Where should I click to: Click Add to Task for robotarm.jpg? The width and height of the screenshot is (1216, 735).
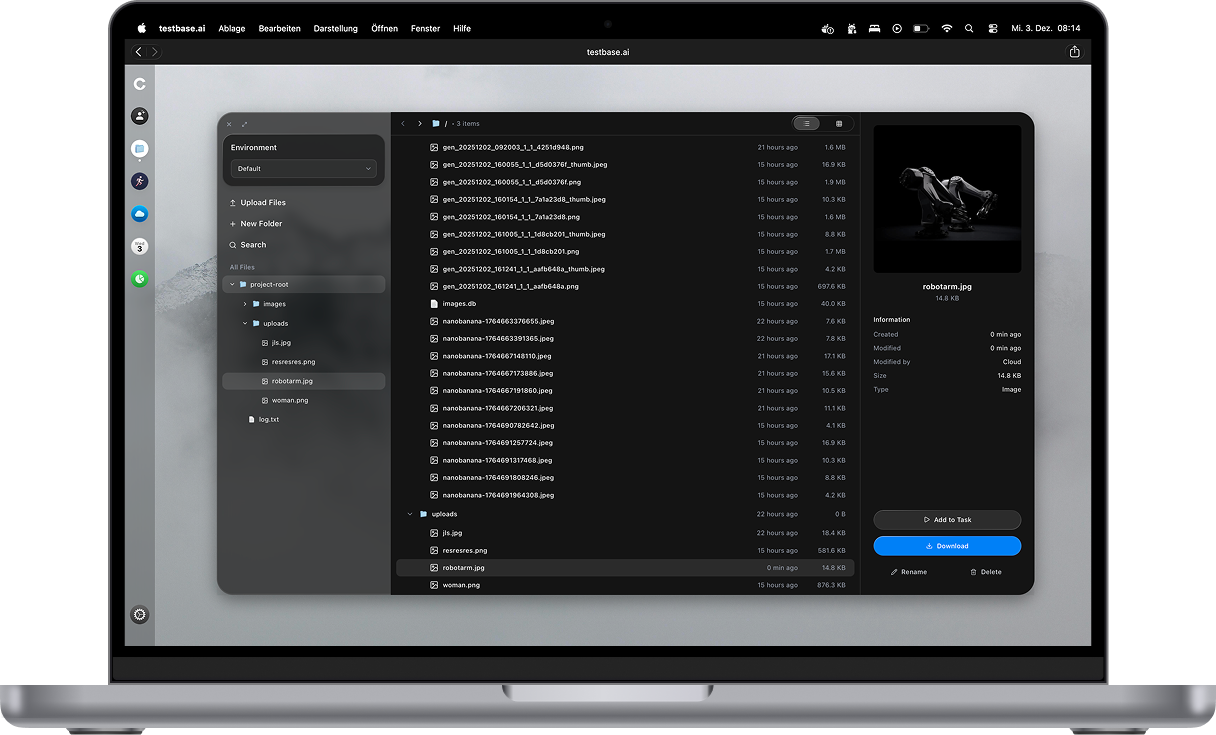click(946, 520)
